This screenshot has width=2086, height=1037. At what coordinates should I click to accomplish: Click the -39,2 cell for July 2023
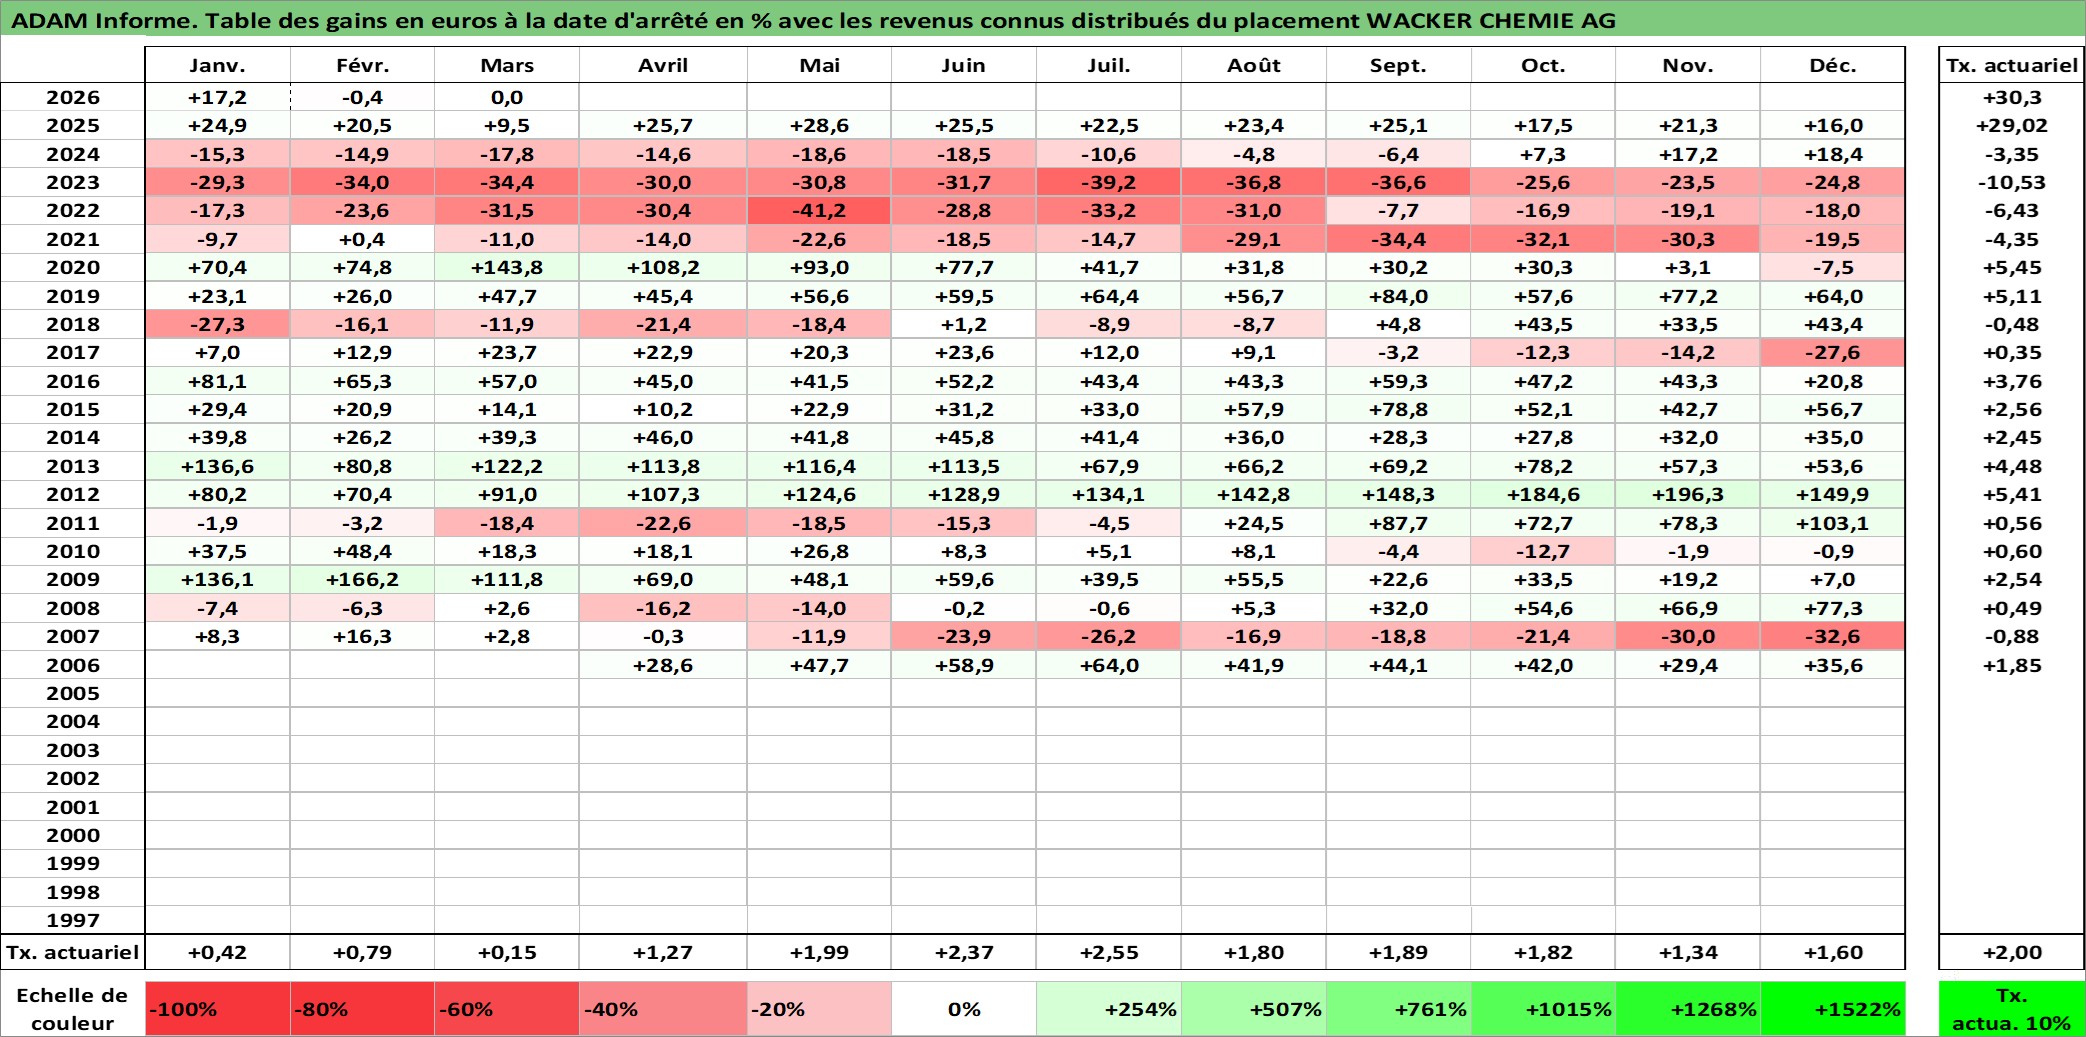(1109, 182)
